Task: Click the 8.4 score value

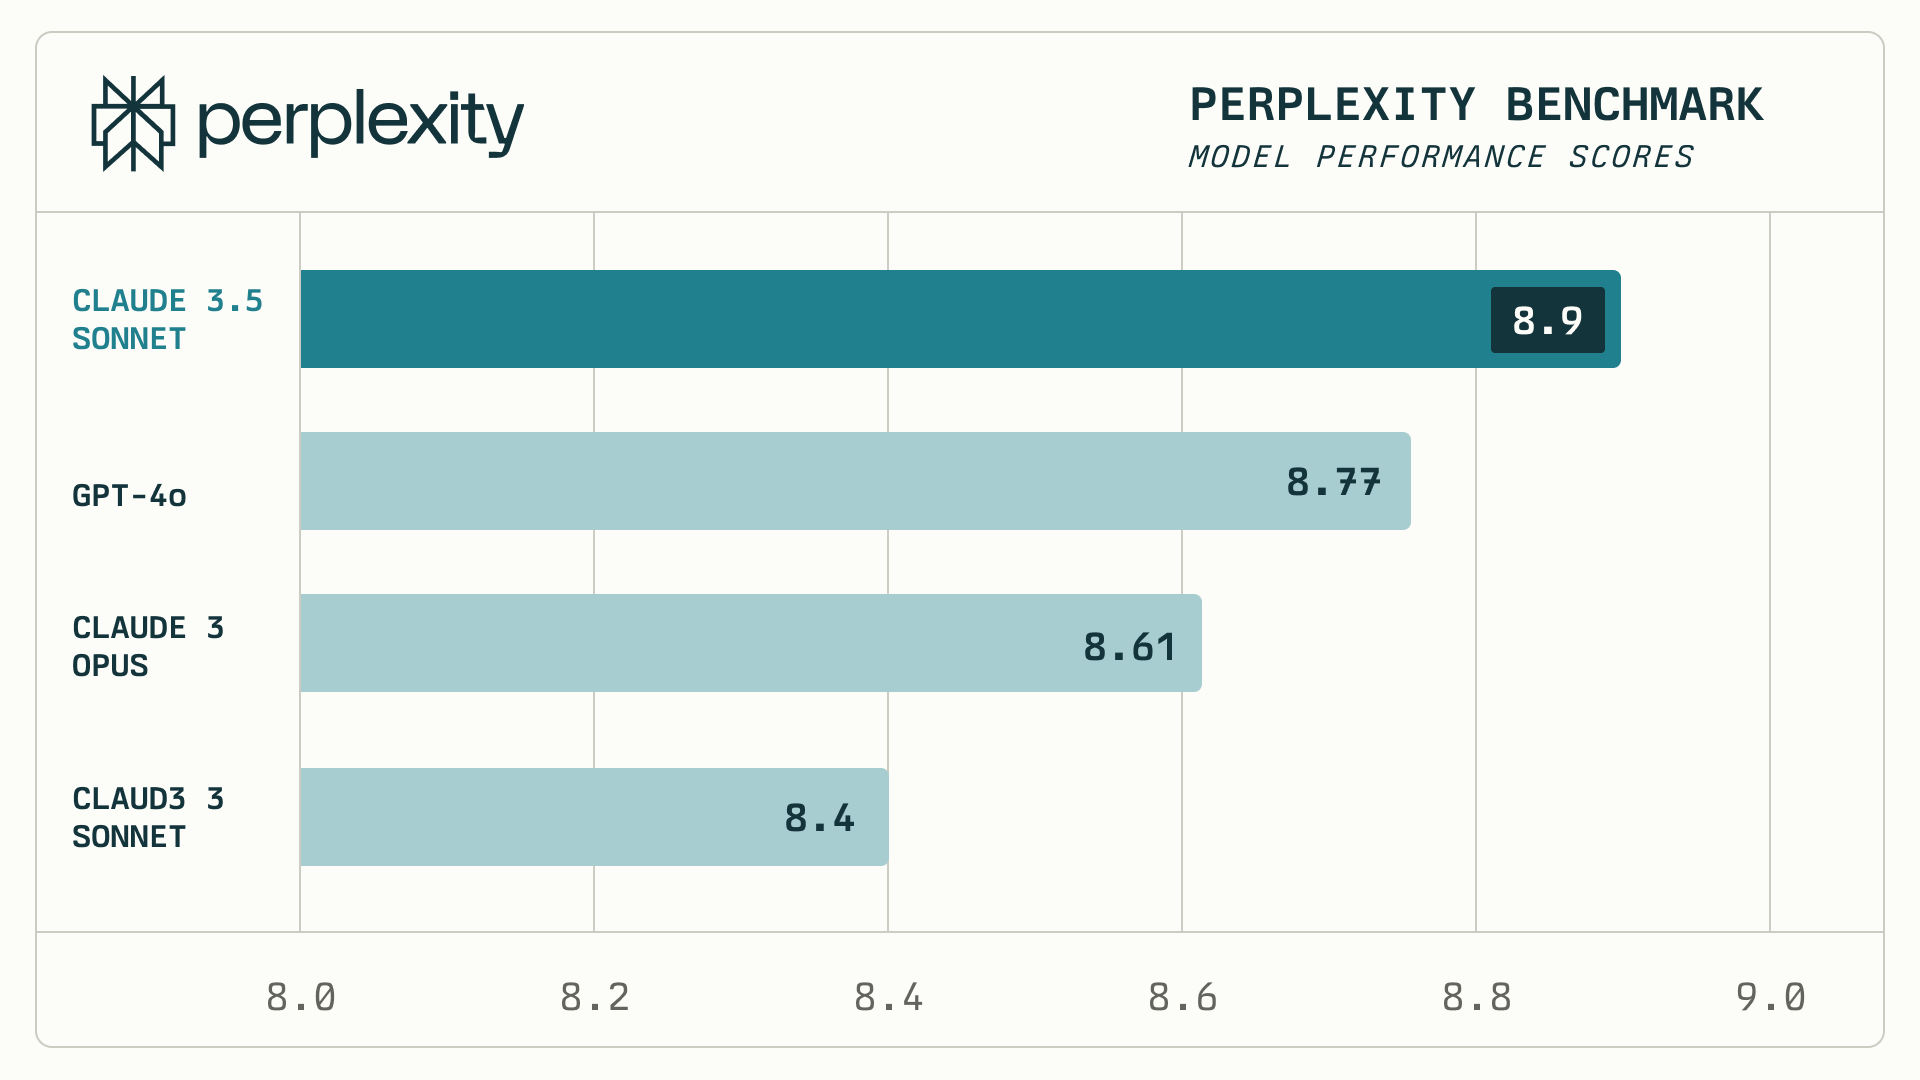Action: coord(819,818)
